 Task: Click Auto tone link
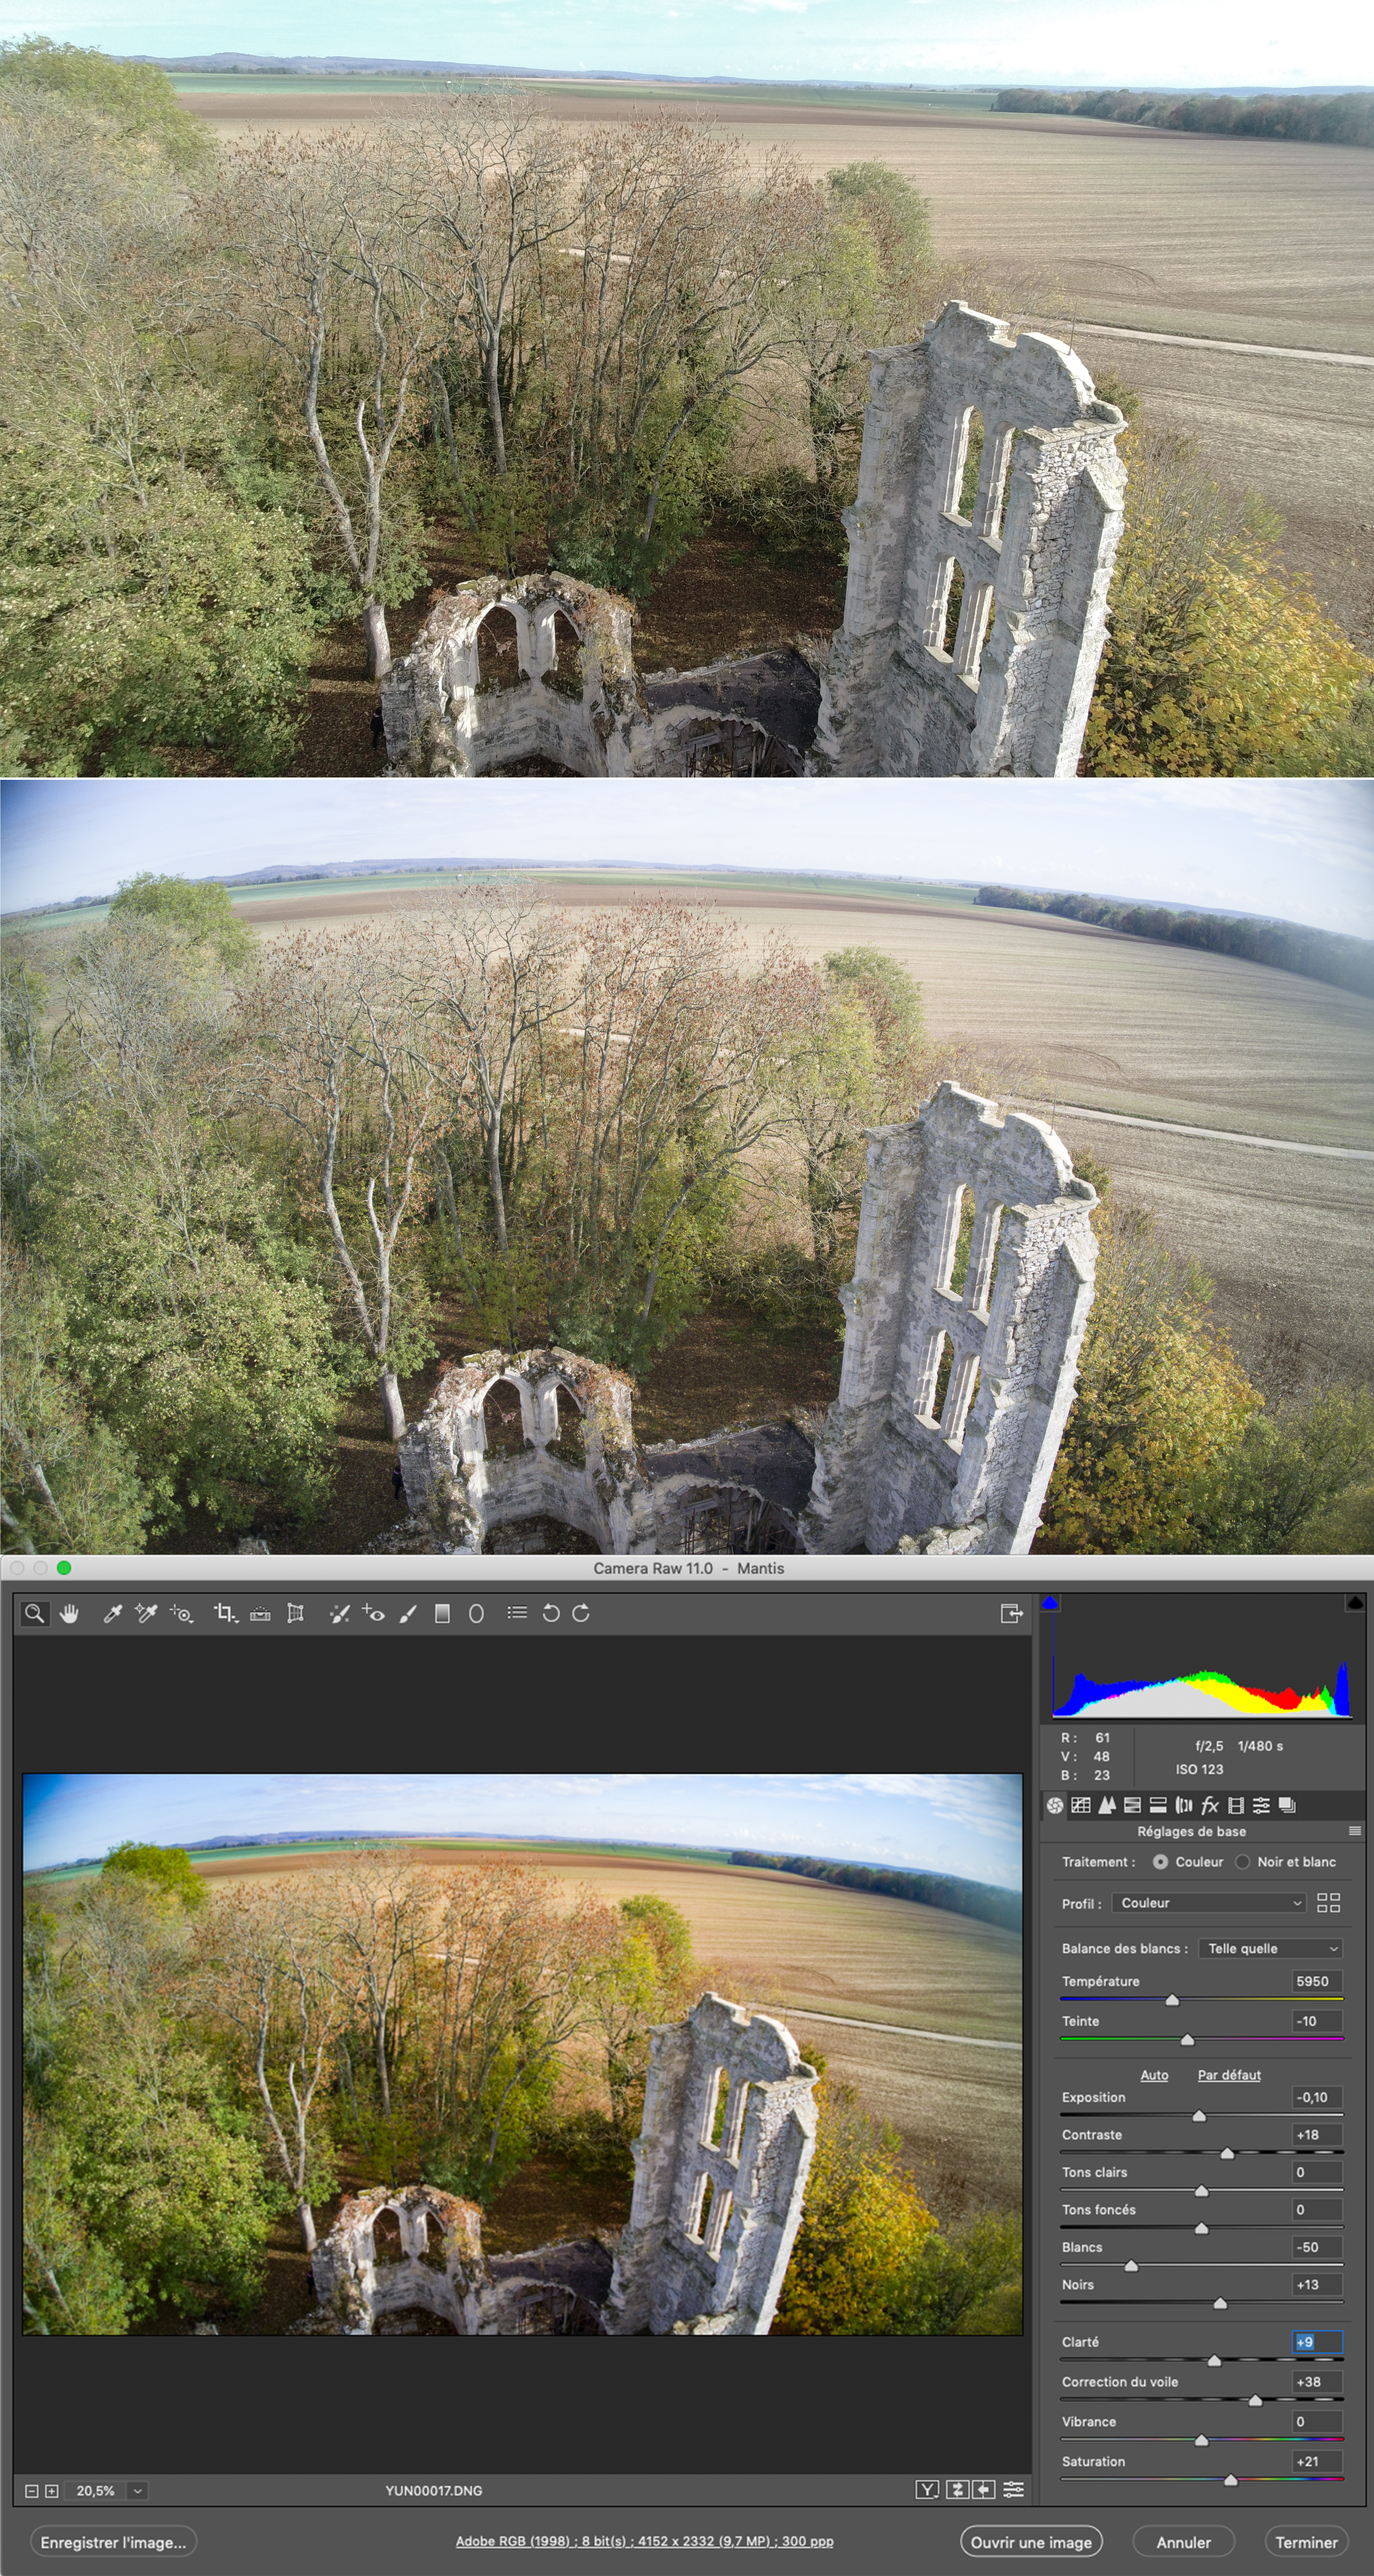[x=1154, y=2075]
